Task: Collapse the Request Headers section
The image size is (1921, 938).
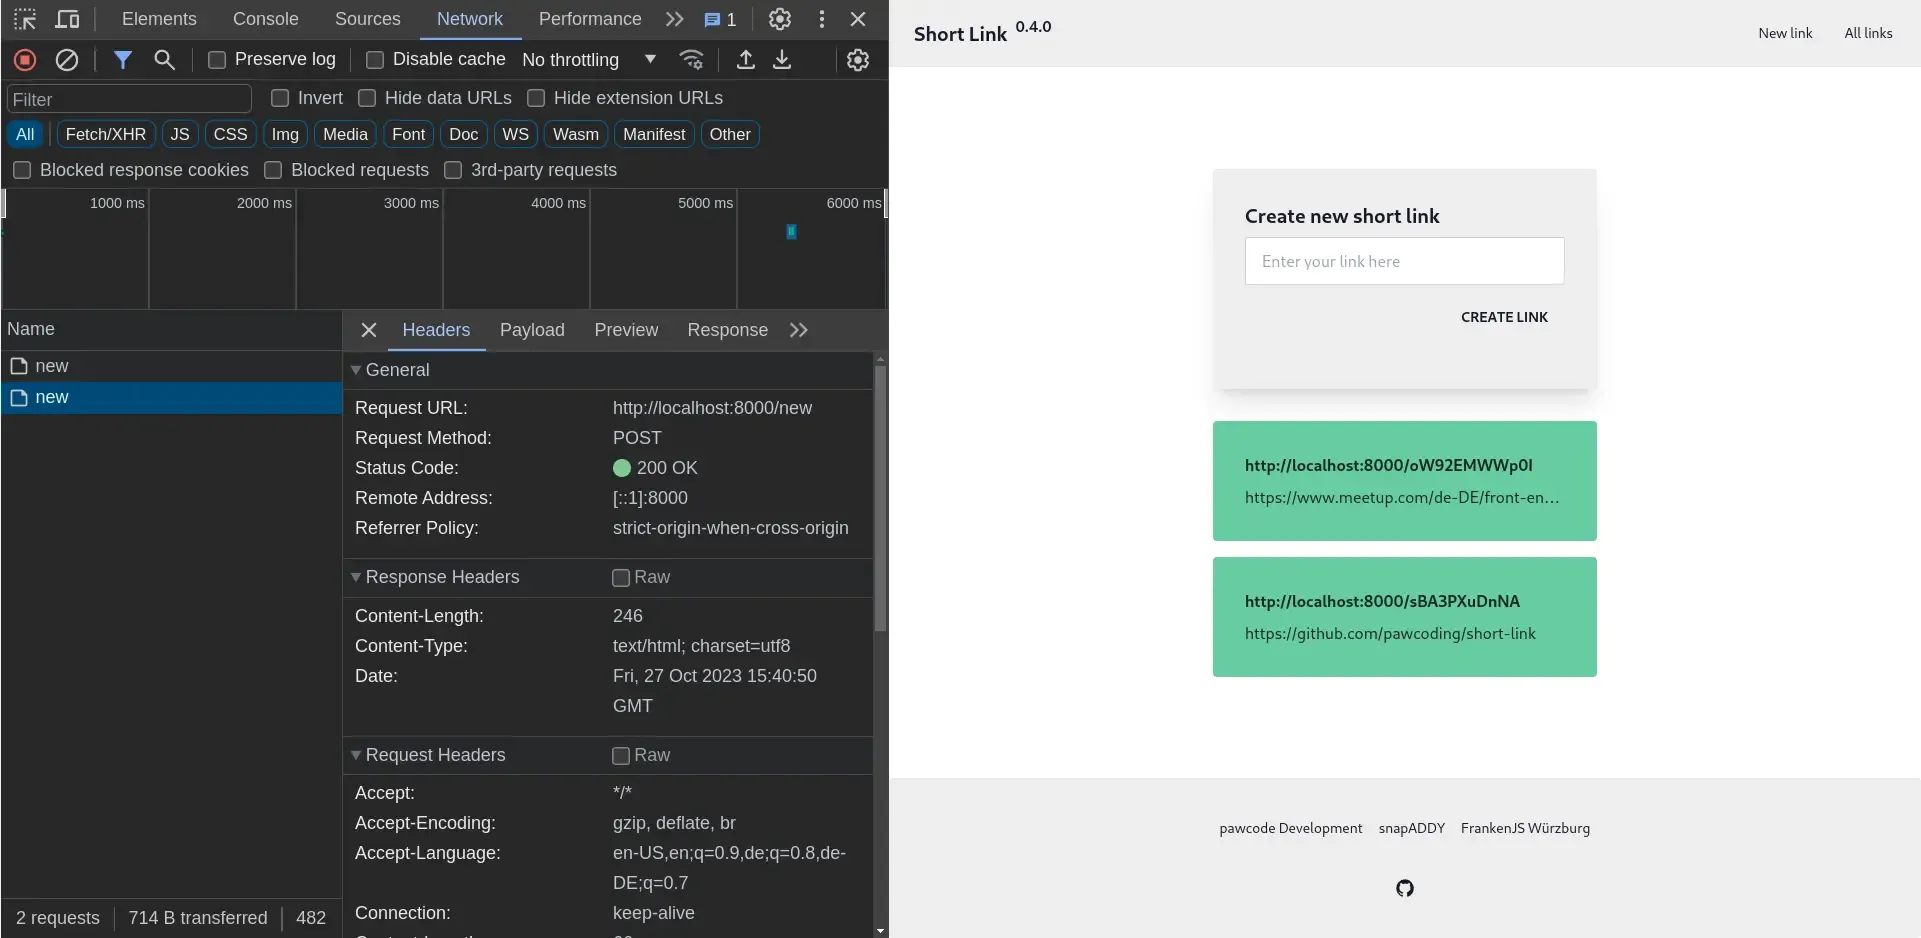Action: pyautogui.click(x=356, y=755)
